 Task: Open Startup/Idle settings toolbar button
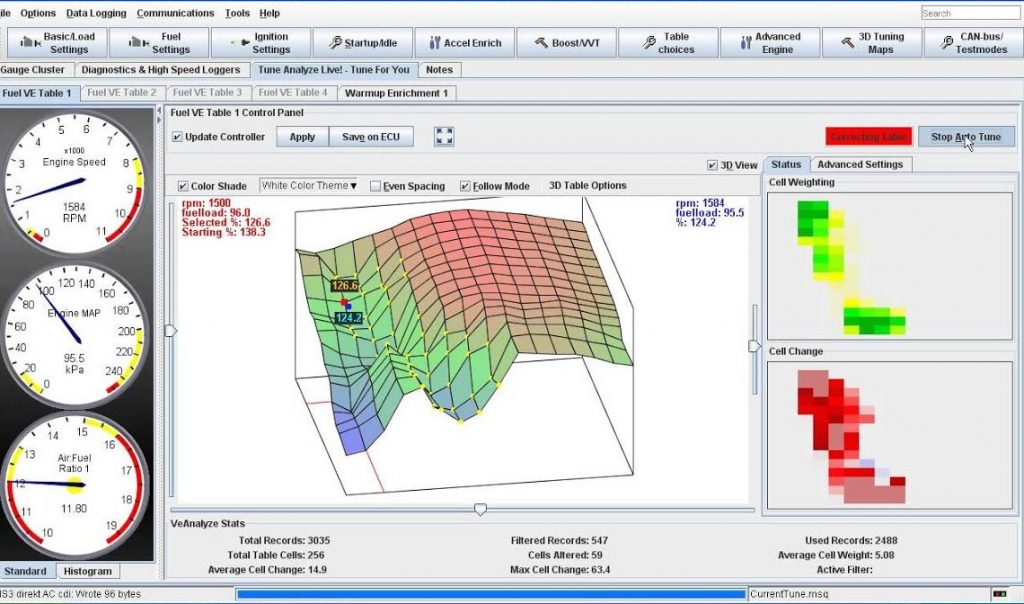click(x=361, y=43)
